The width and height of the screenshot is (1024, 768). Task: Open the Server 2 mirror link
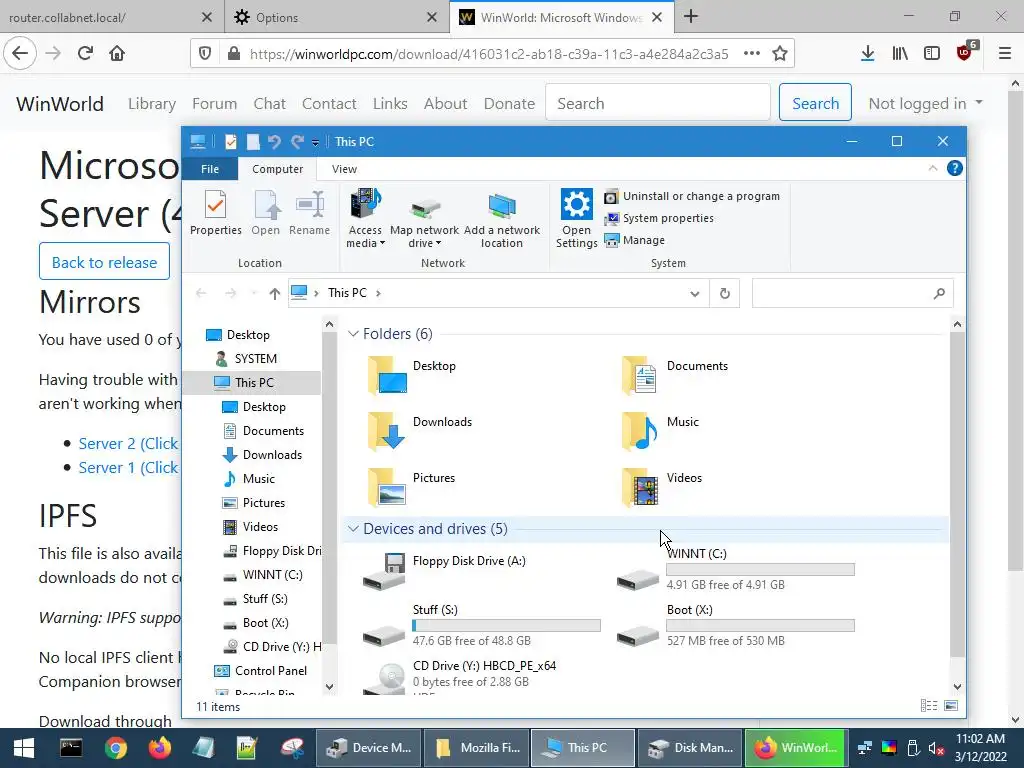129,443
